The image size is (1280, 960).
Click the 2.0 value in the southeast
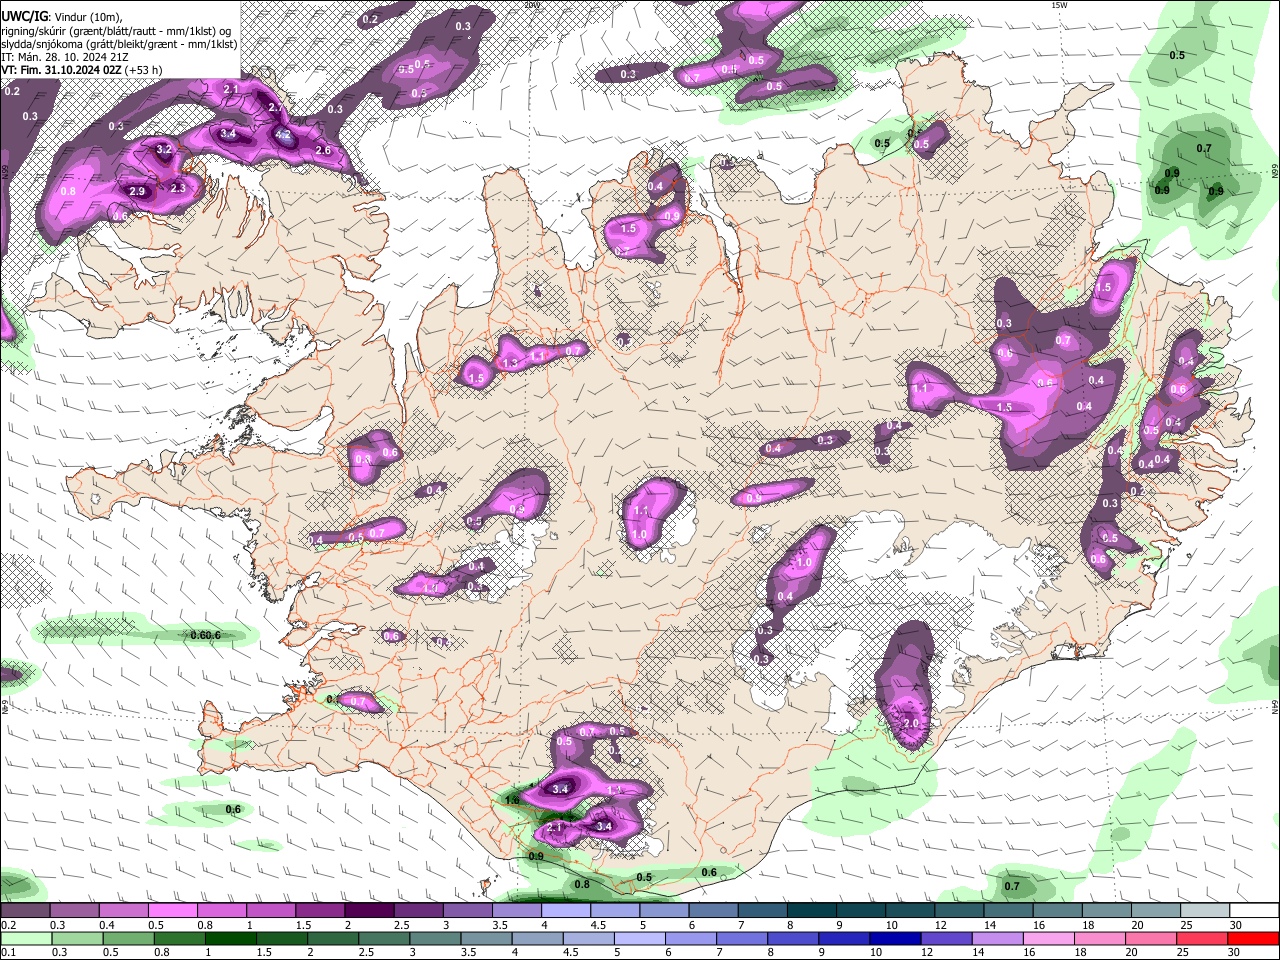[911, 723]
